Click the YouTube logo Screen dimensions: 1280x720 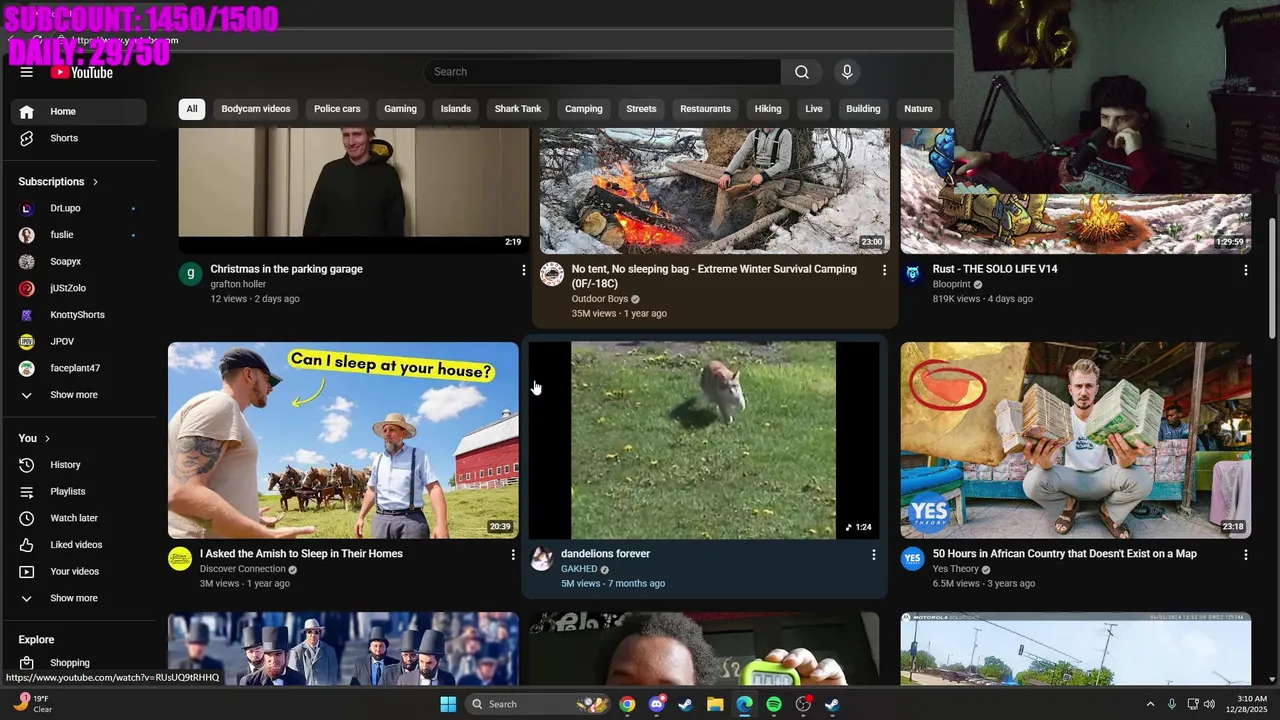(82, 72)
